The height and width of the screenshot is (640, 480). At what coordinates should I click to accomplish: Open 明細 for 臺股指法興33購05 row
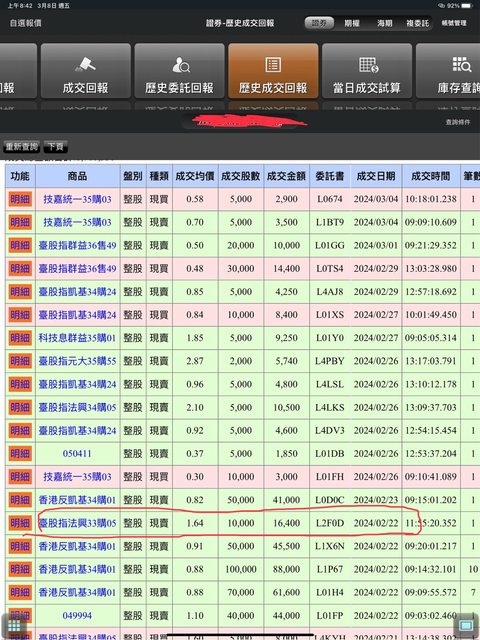[20, 523]
